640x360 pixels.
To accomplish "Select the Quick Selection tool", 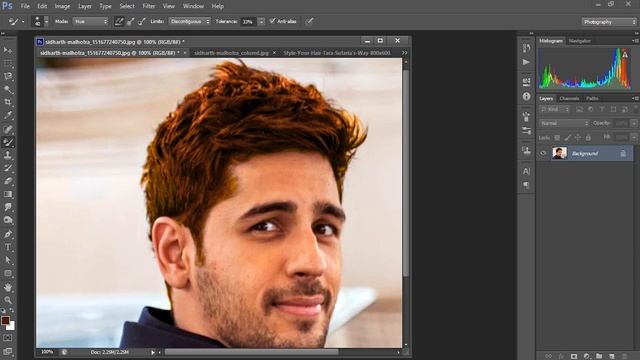I will pyautogui.click(x=8, y=89).
